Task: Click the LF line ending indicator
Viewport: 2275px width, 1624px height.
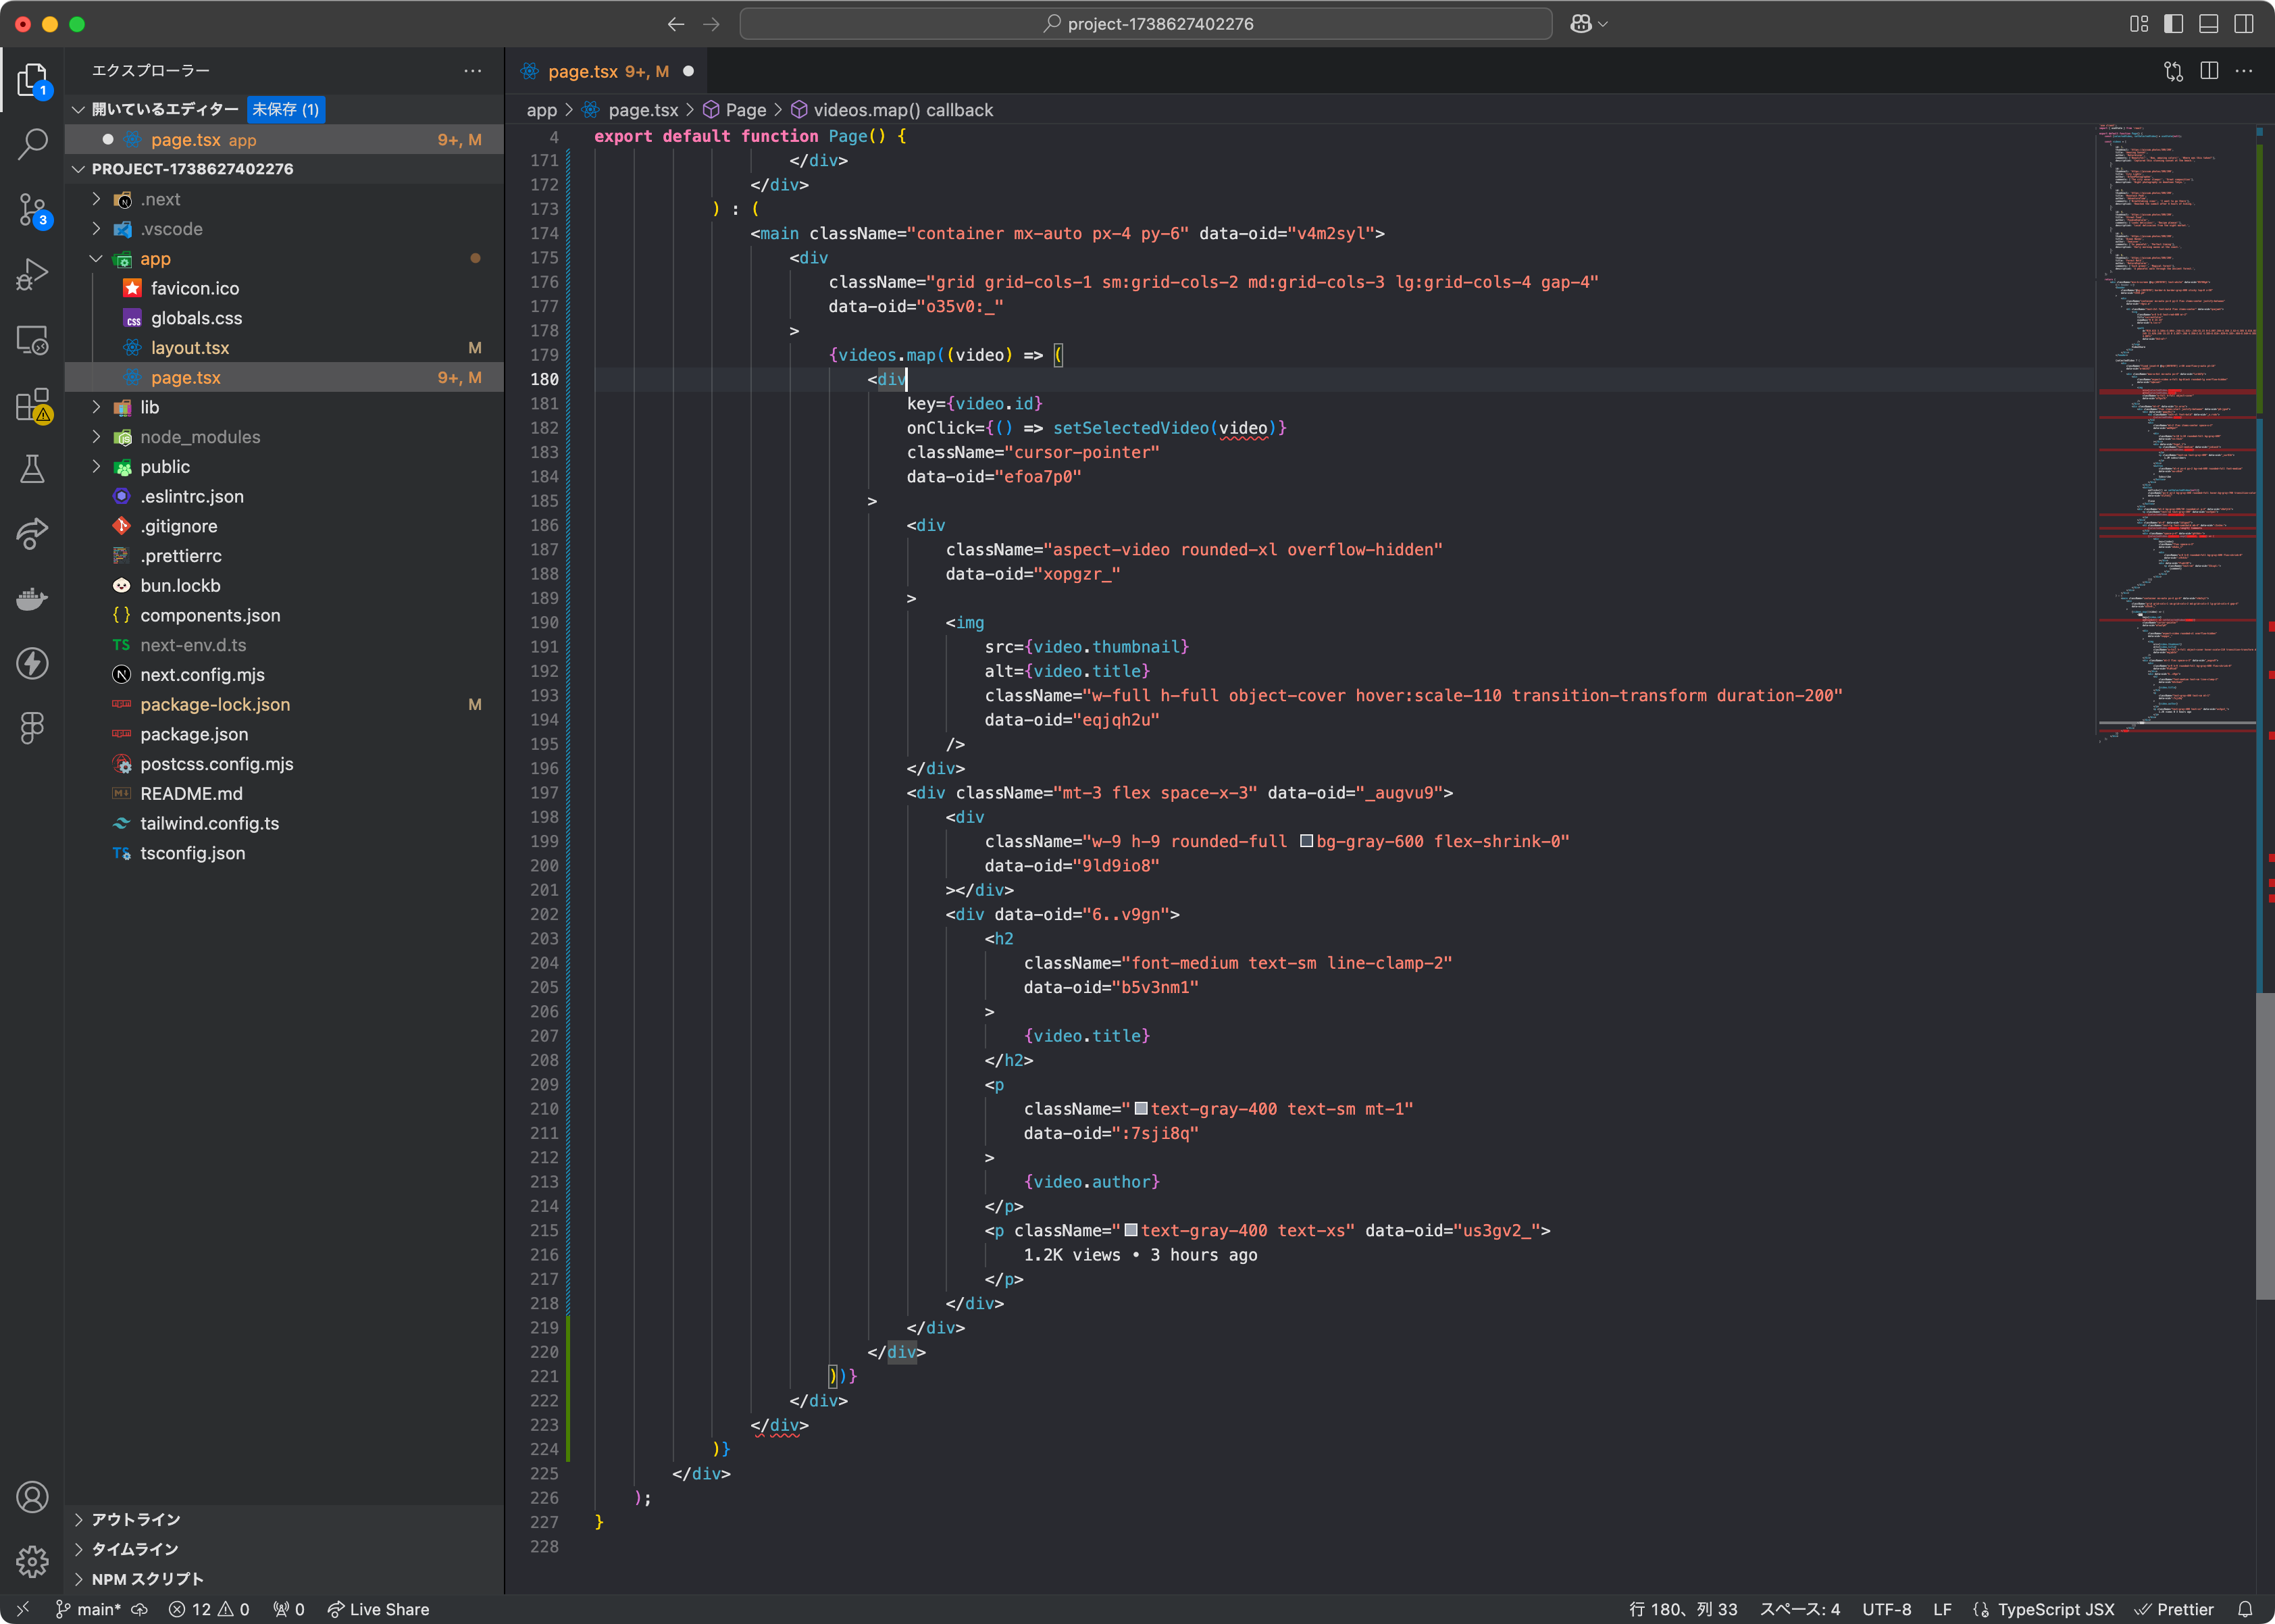Action: pos(1942,1609)
